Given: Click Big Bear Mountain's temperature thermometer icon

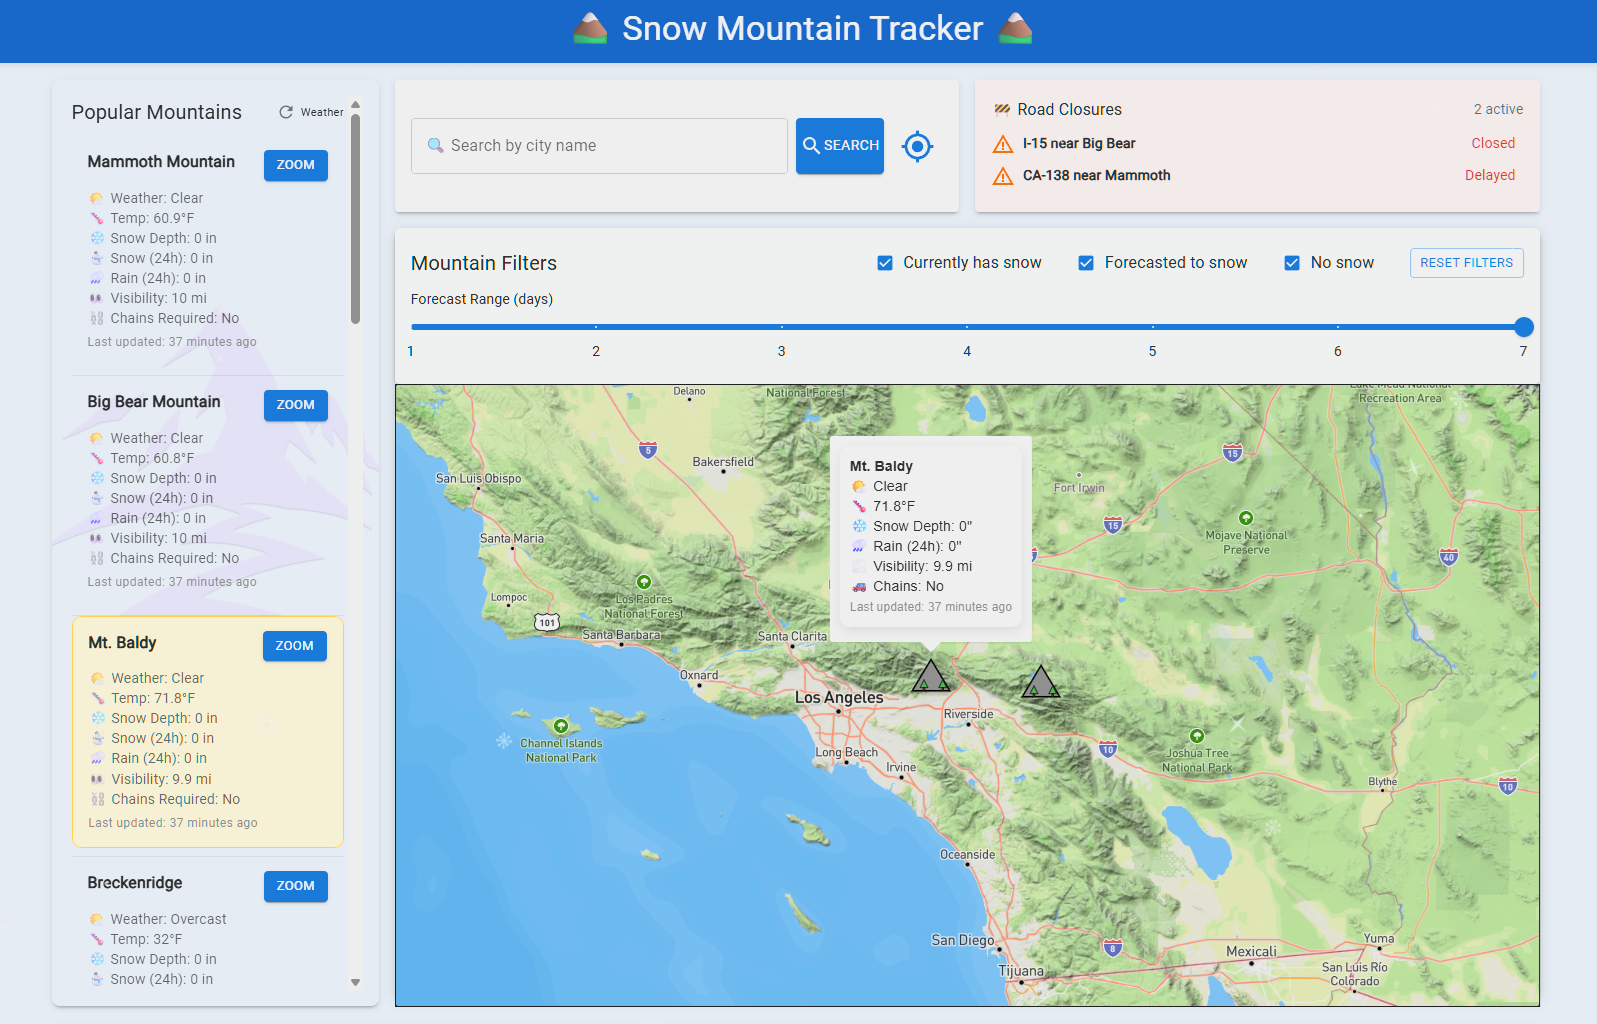Looking at the screenshot, I should 97,458.
